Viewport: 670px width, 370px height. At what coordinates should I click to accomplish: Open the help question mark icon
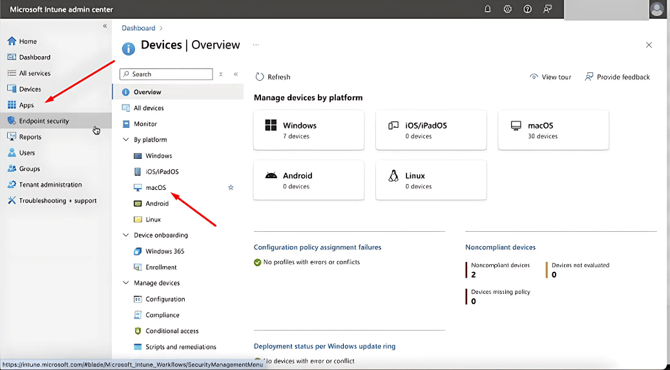pyautogui.click(x=528, y=9)
